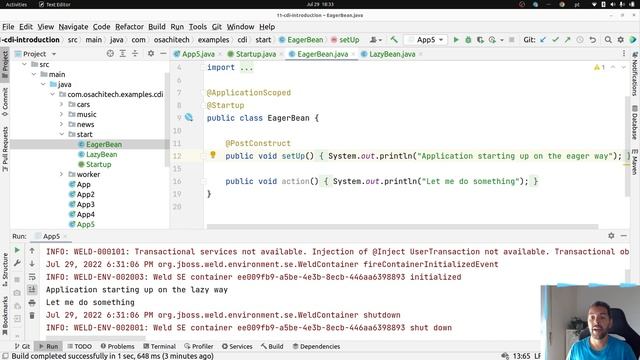
Task: Open Notifications side panel
Action: pos(635,74)
